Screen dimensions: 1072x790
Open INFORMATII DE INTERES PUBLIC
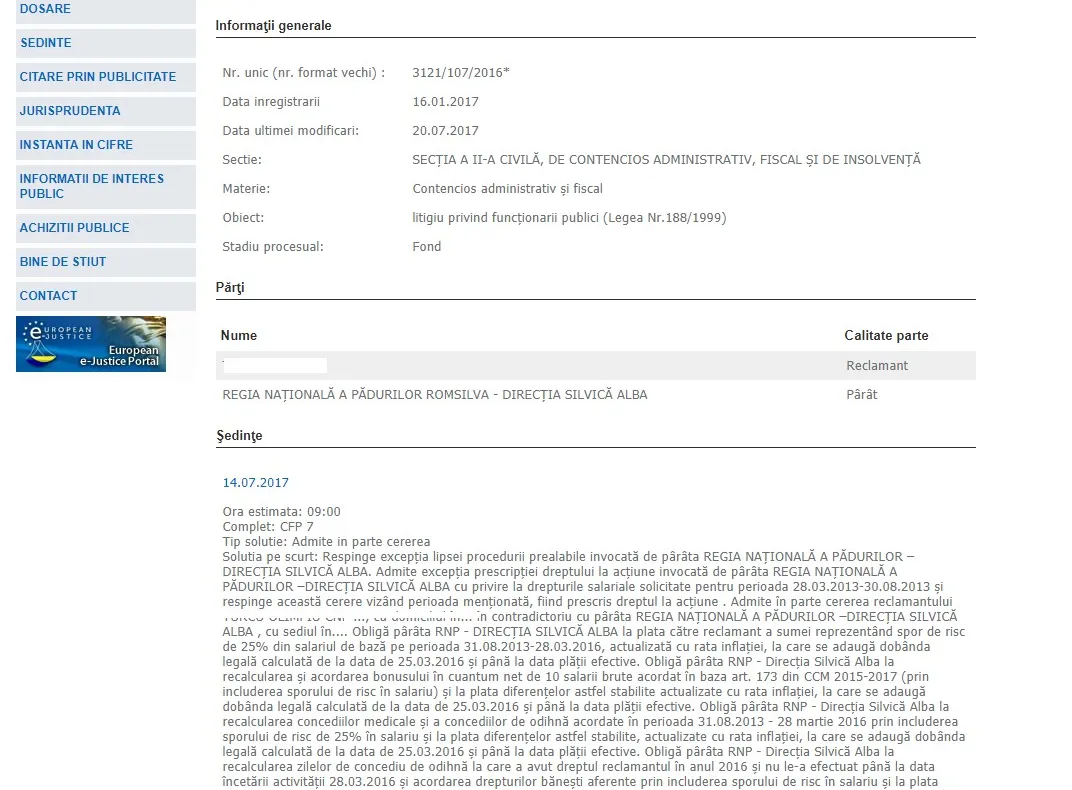click(106, 187)
